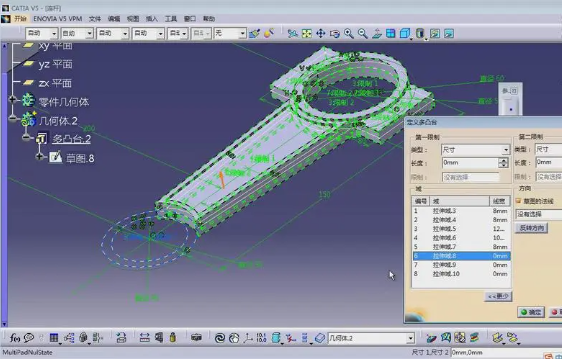Open the 文件 menu

click(x=95, y=19)
